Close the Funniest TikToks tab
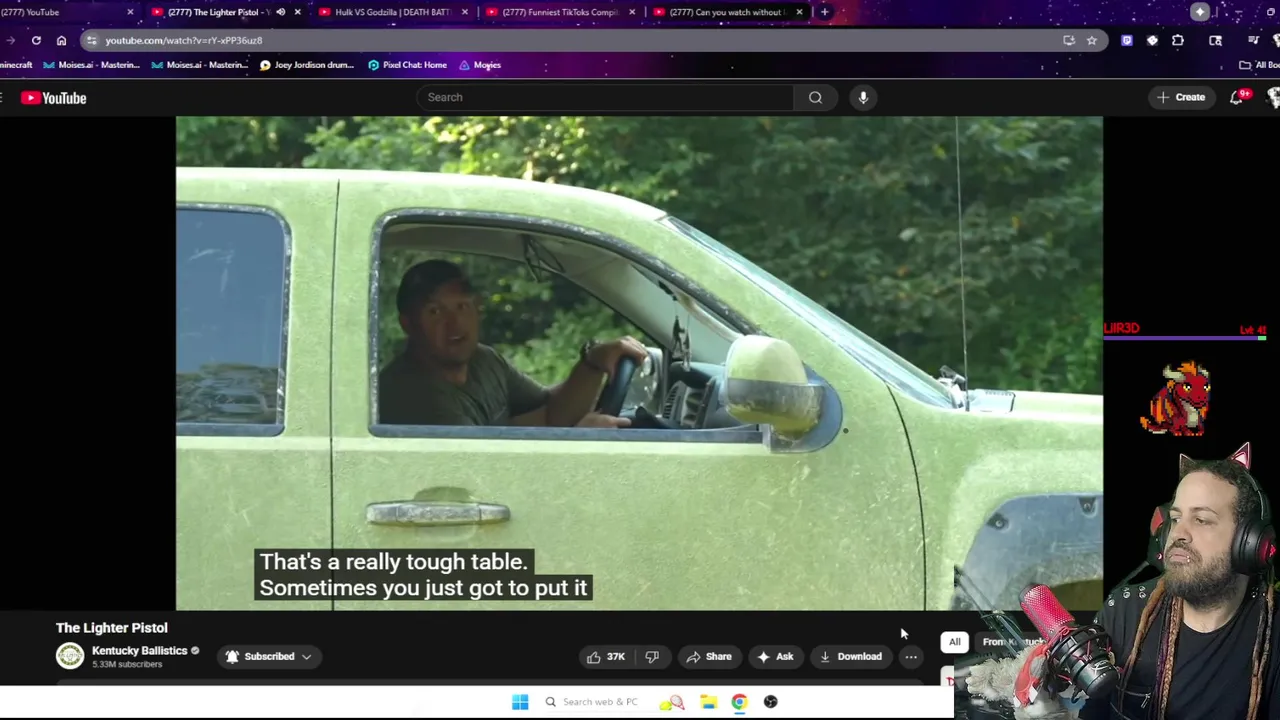This screenshot has width=1280, height=720. click(631, 12)
